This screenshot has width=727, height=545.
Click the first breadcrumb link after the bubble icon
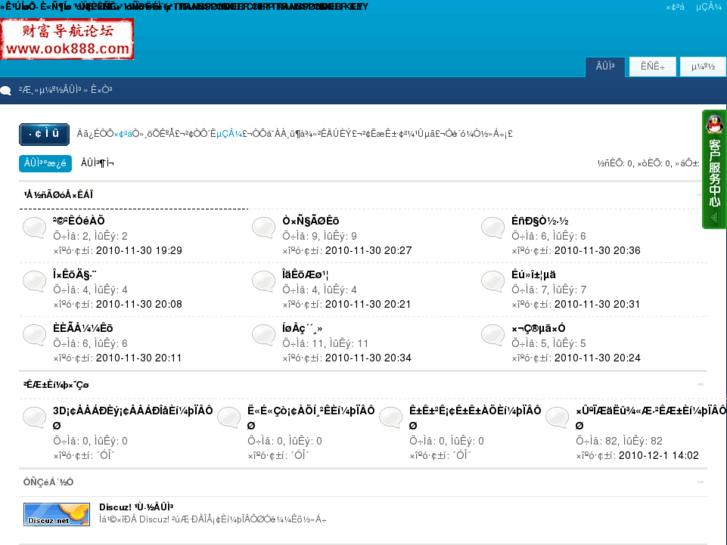point(50,90)
